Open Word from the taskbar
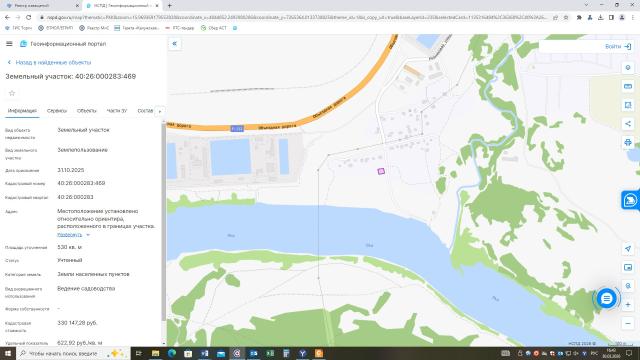 click(204, 353)
